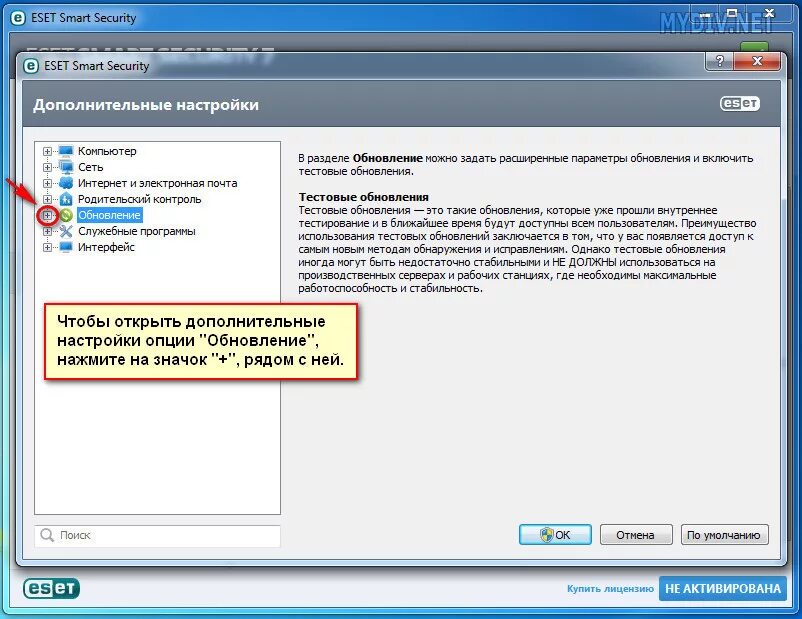Viewport: 802px width, 619px height.
Task: Click the Компьютер monitor icon
Action: 66,151
